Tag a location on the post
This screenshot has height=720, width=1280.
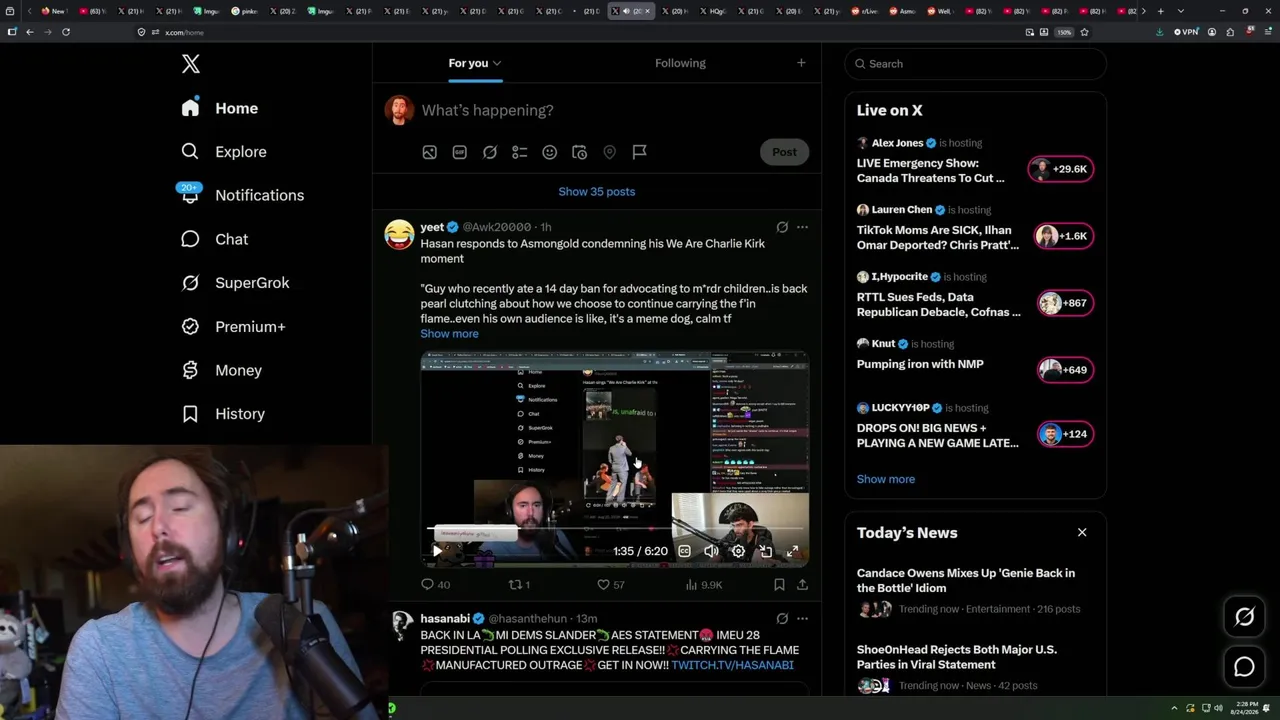[x=609, y=152]
